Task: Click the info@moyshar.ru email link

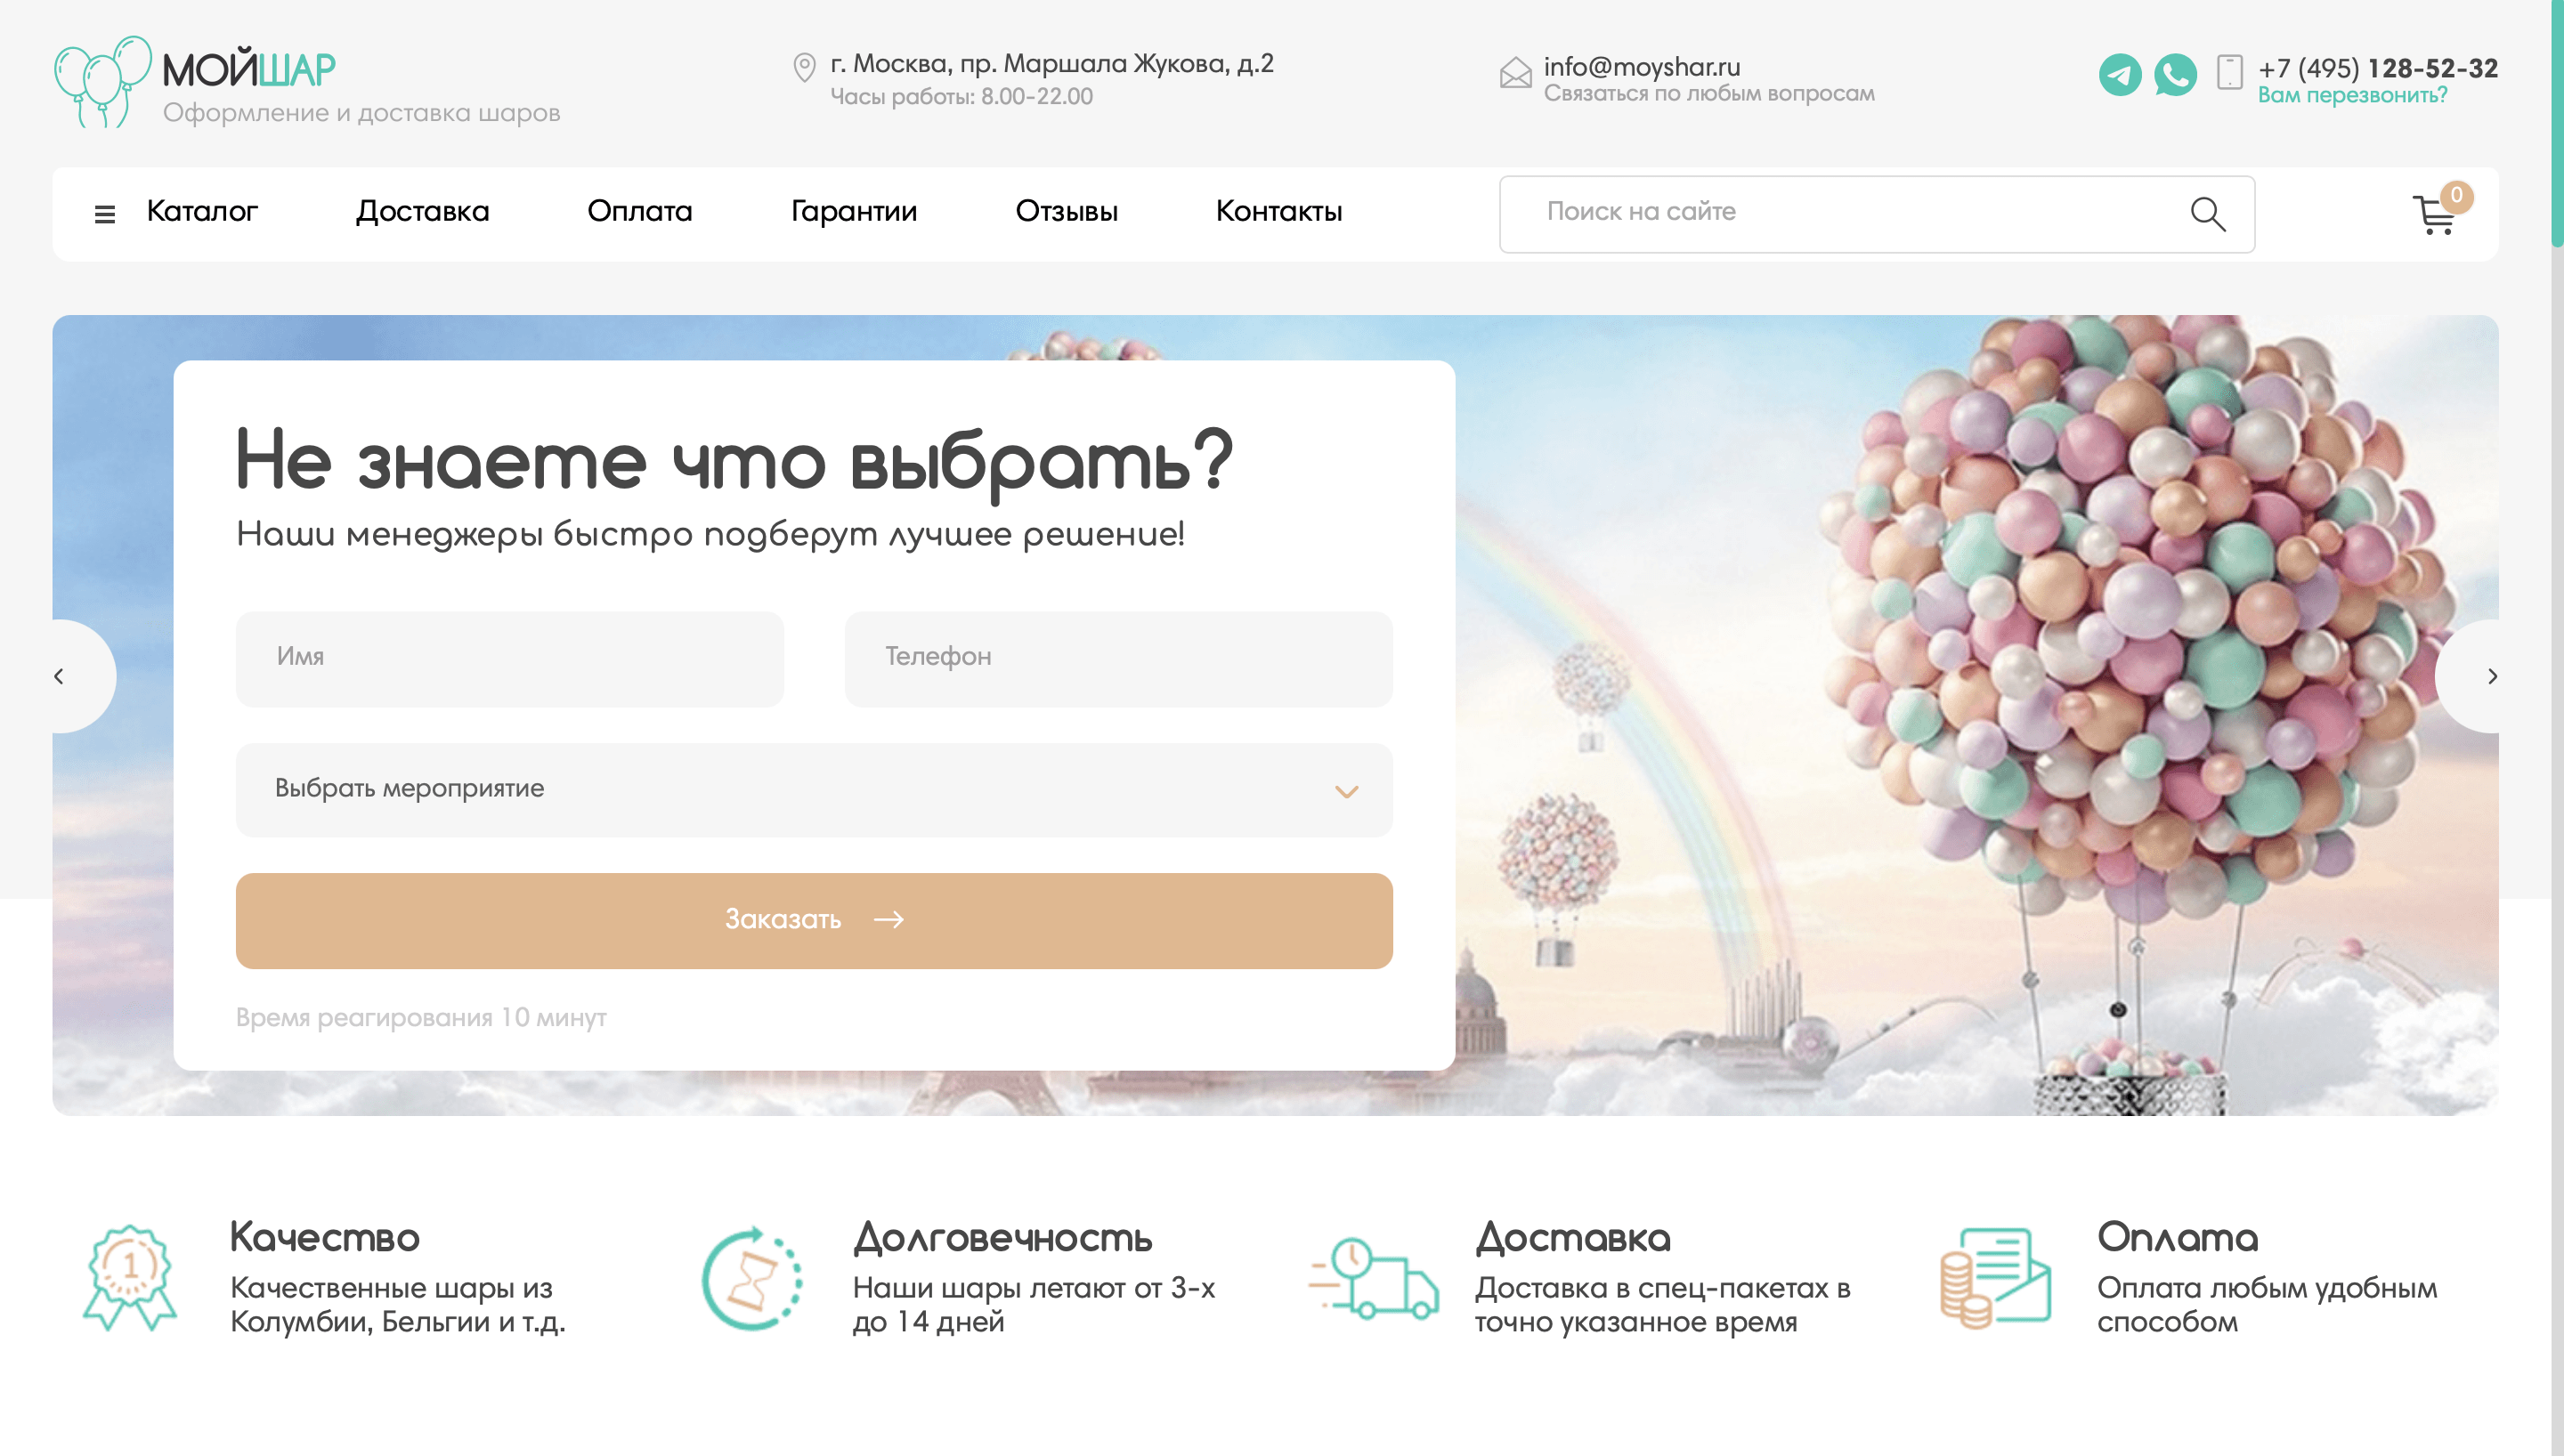Action: 1641,67
